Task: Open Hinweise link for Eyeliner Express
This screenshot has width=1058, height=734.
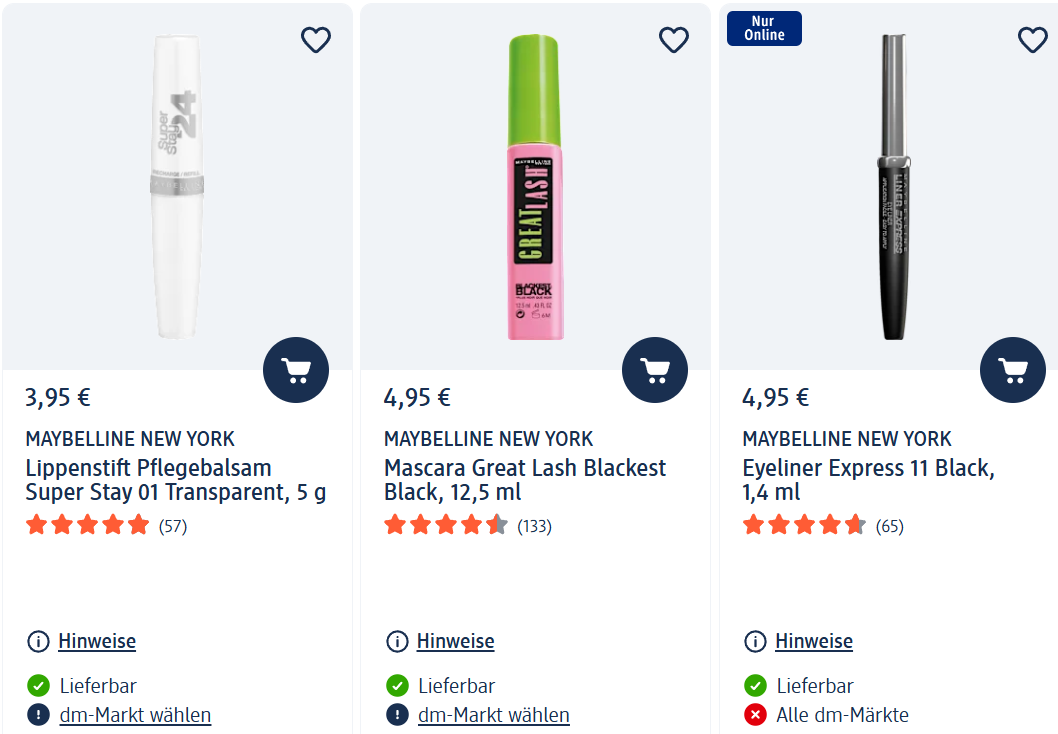Action: coord(814,641)
